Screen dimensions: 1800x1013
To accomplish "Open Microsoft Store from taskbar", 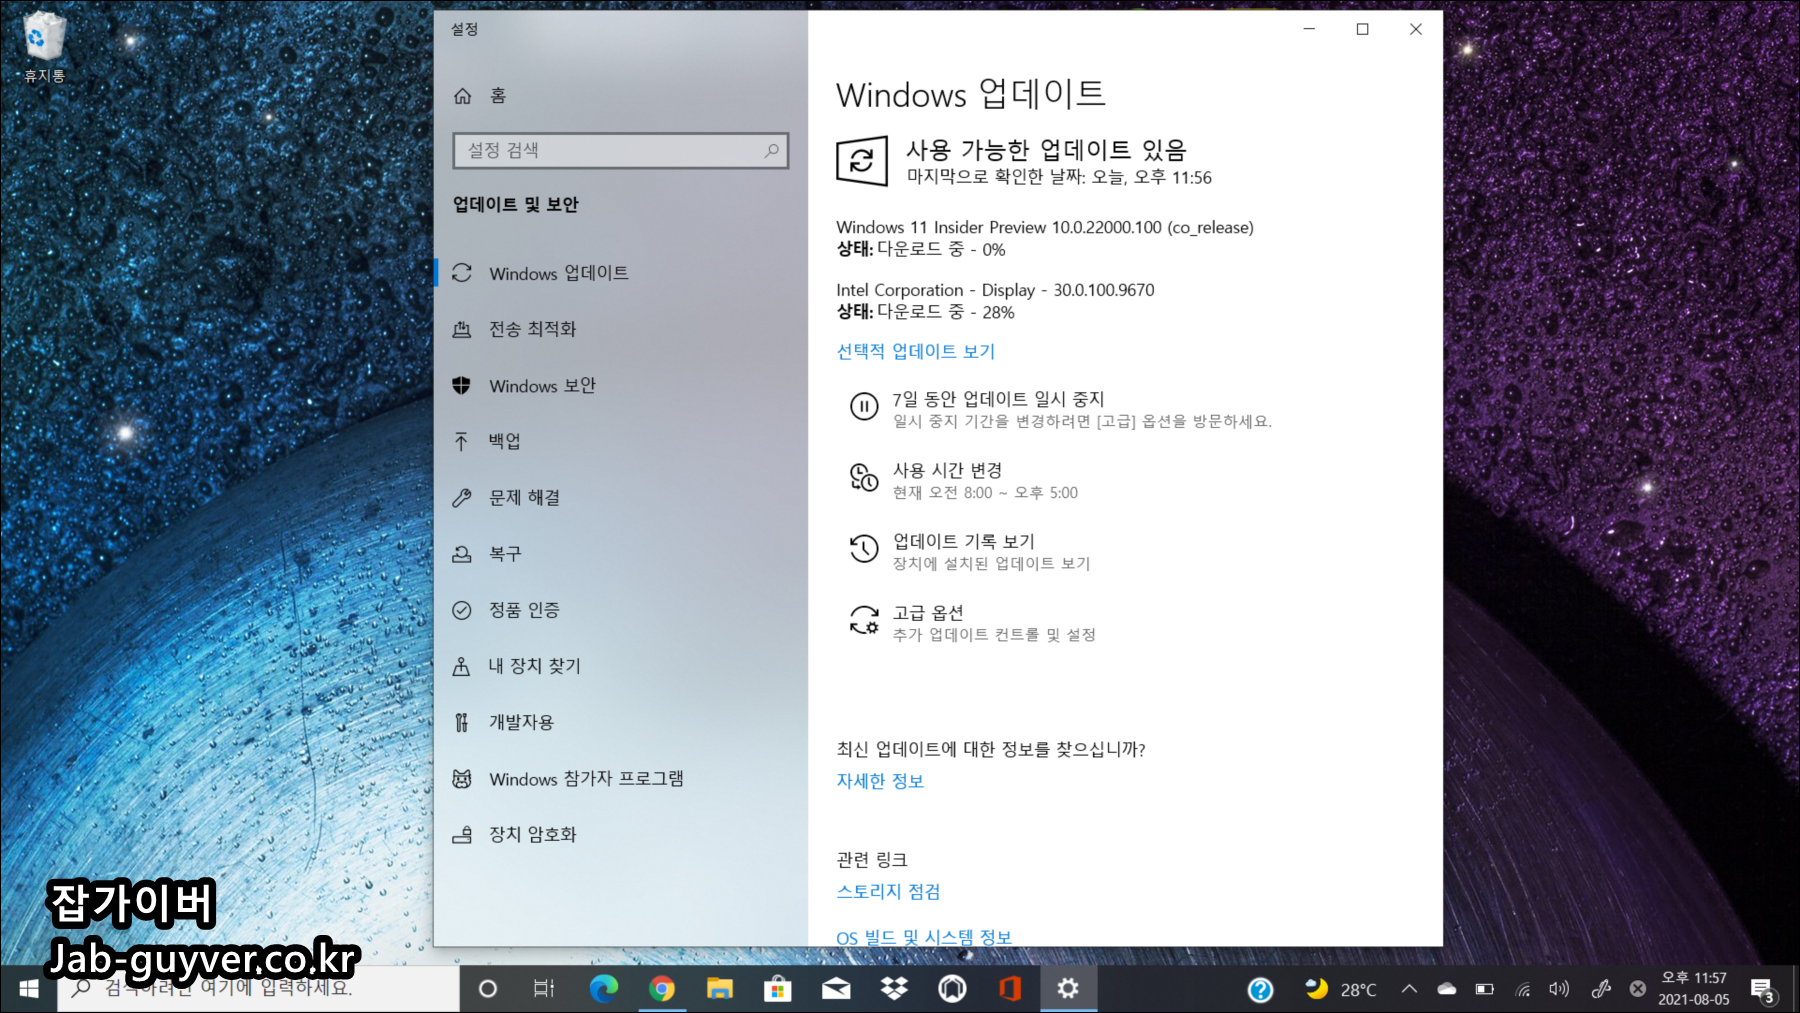I will pyautogui.click(x=778, y=989).
